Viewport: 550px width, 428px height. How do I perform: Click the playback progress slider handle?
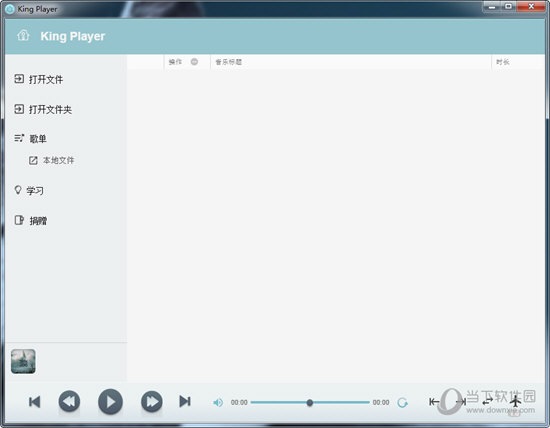coord(309,402)
